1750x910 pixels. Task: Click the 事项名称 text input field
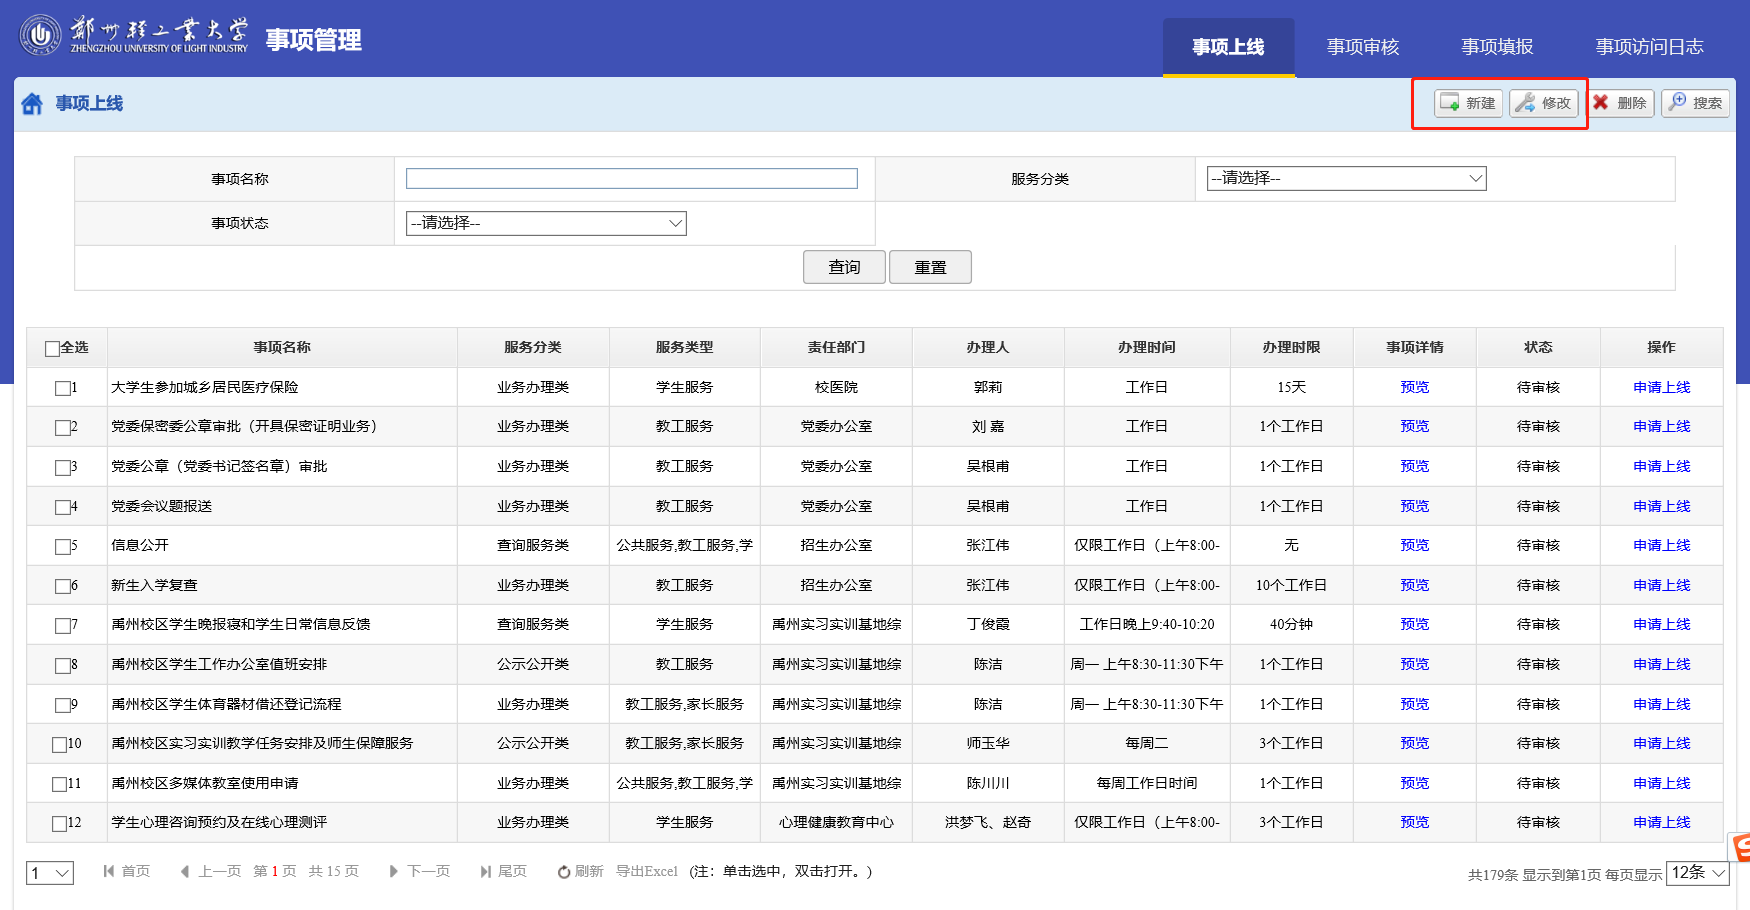click(632, 178)
